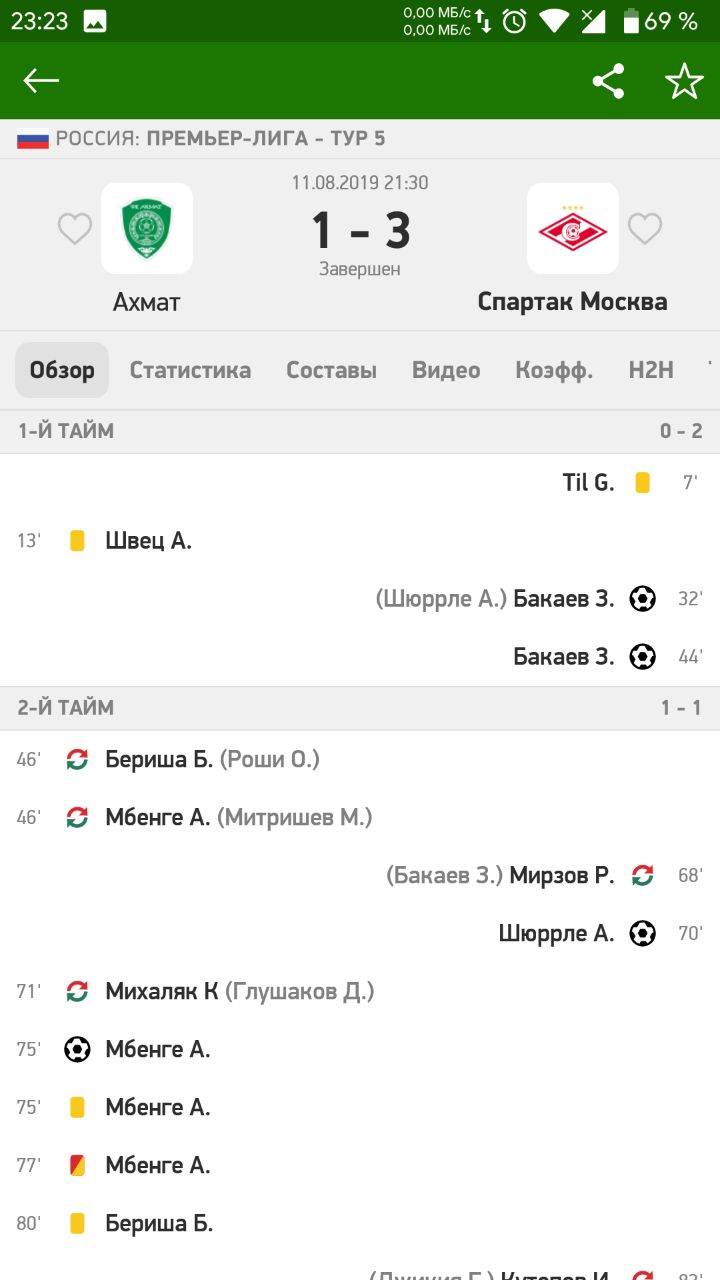Open player Шюррле А. goal at 70'

[x=556, y=934]
